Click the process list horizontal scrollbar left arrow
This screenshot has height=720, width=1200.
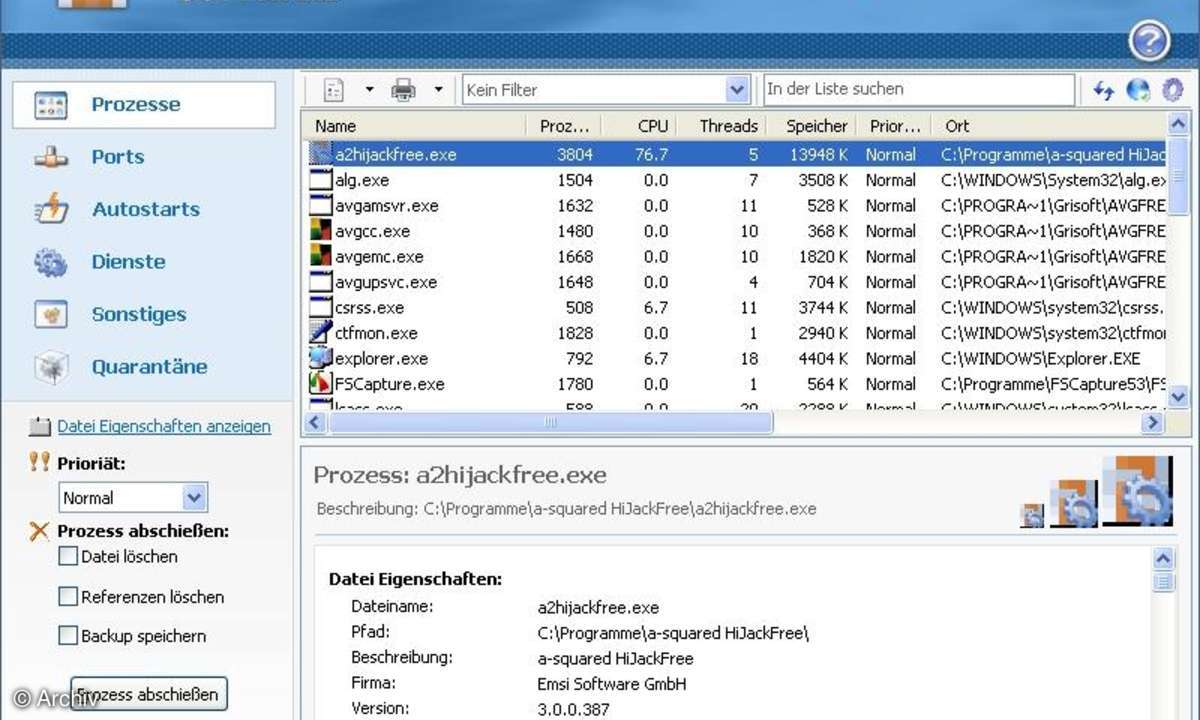(x=315, y=423)
